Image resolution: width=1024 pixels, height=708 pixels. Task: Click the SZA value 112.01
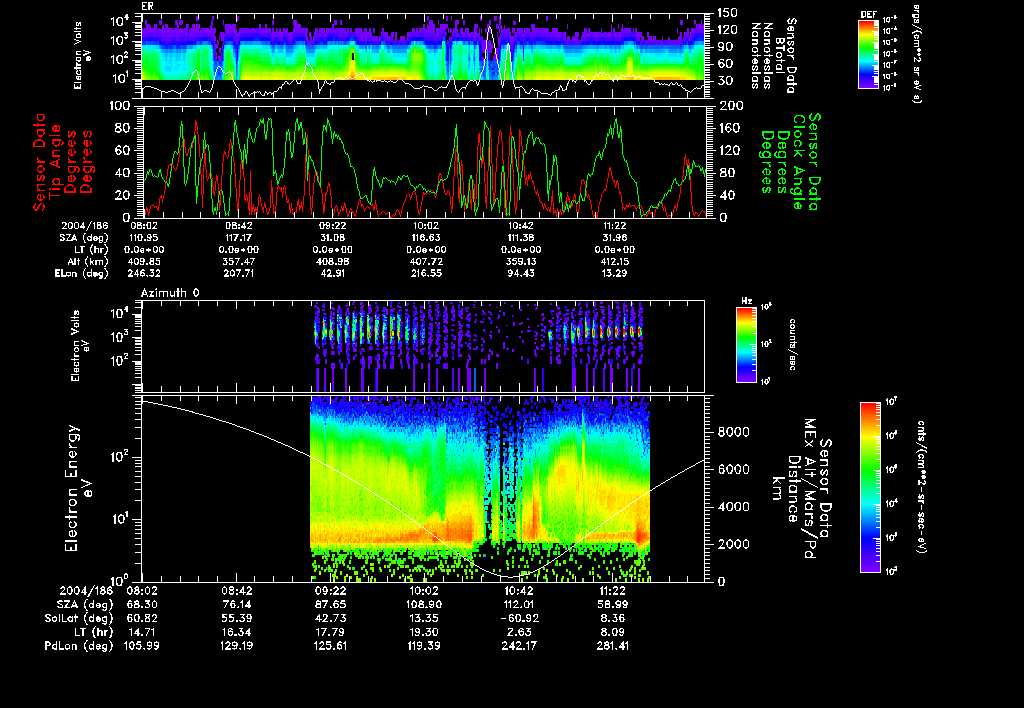click(519, 605)
